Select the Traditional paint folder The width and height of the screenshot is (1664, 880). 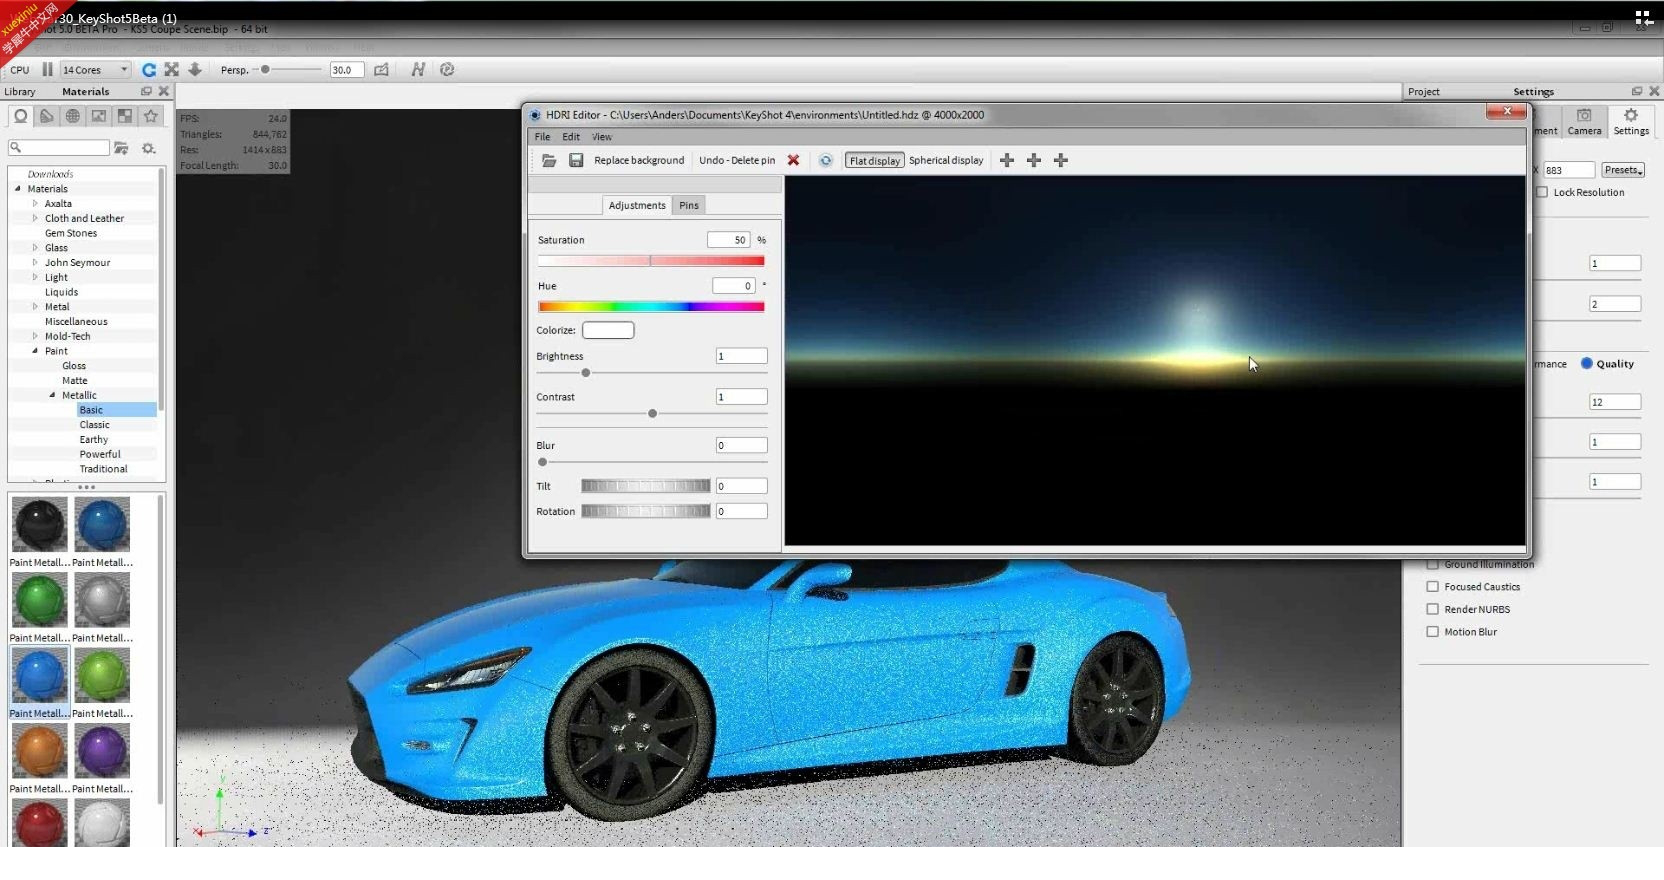tap(104, 468)
